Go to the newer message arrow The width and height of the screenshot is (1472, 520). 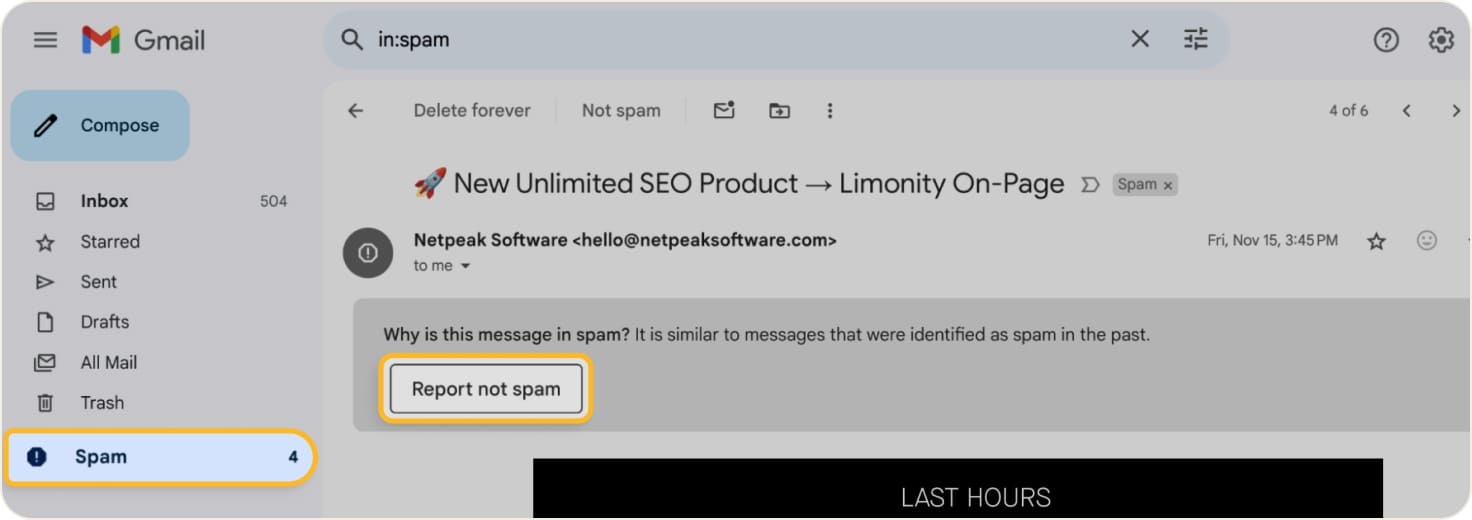1406,111
